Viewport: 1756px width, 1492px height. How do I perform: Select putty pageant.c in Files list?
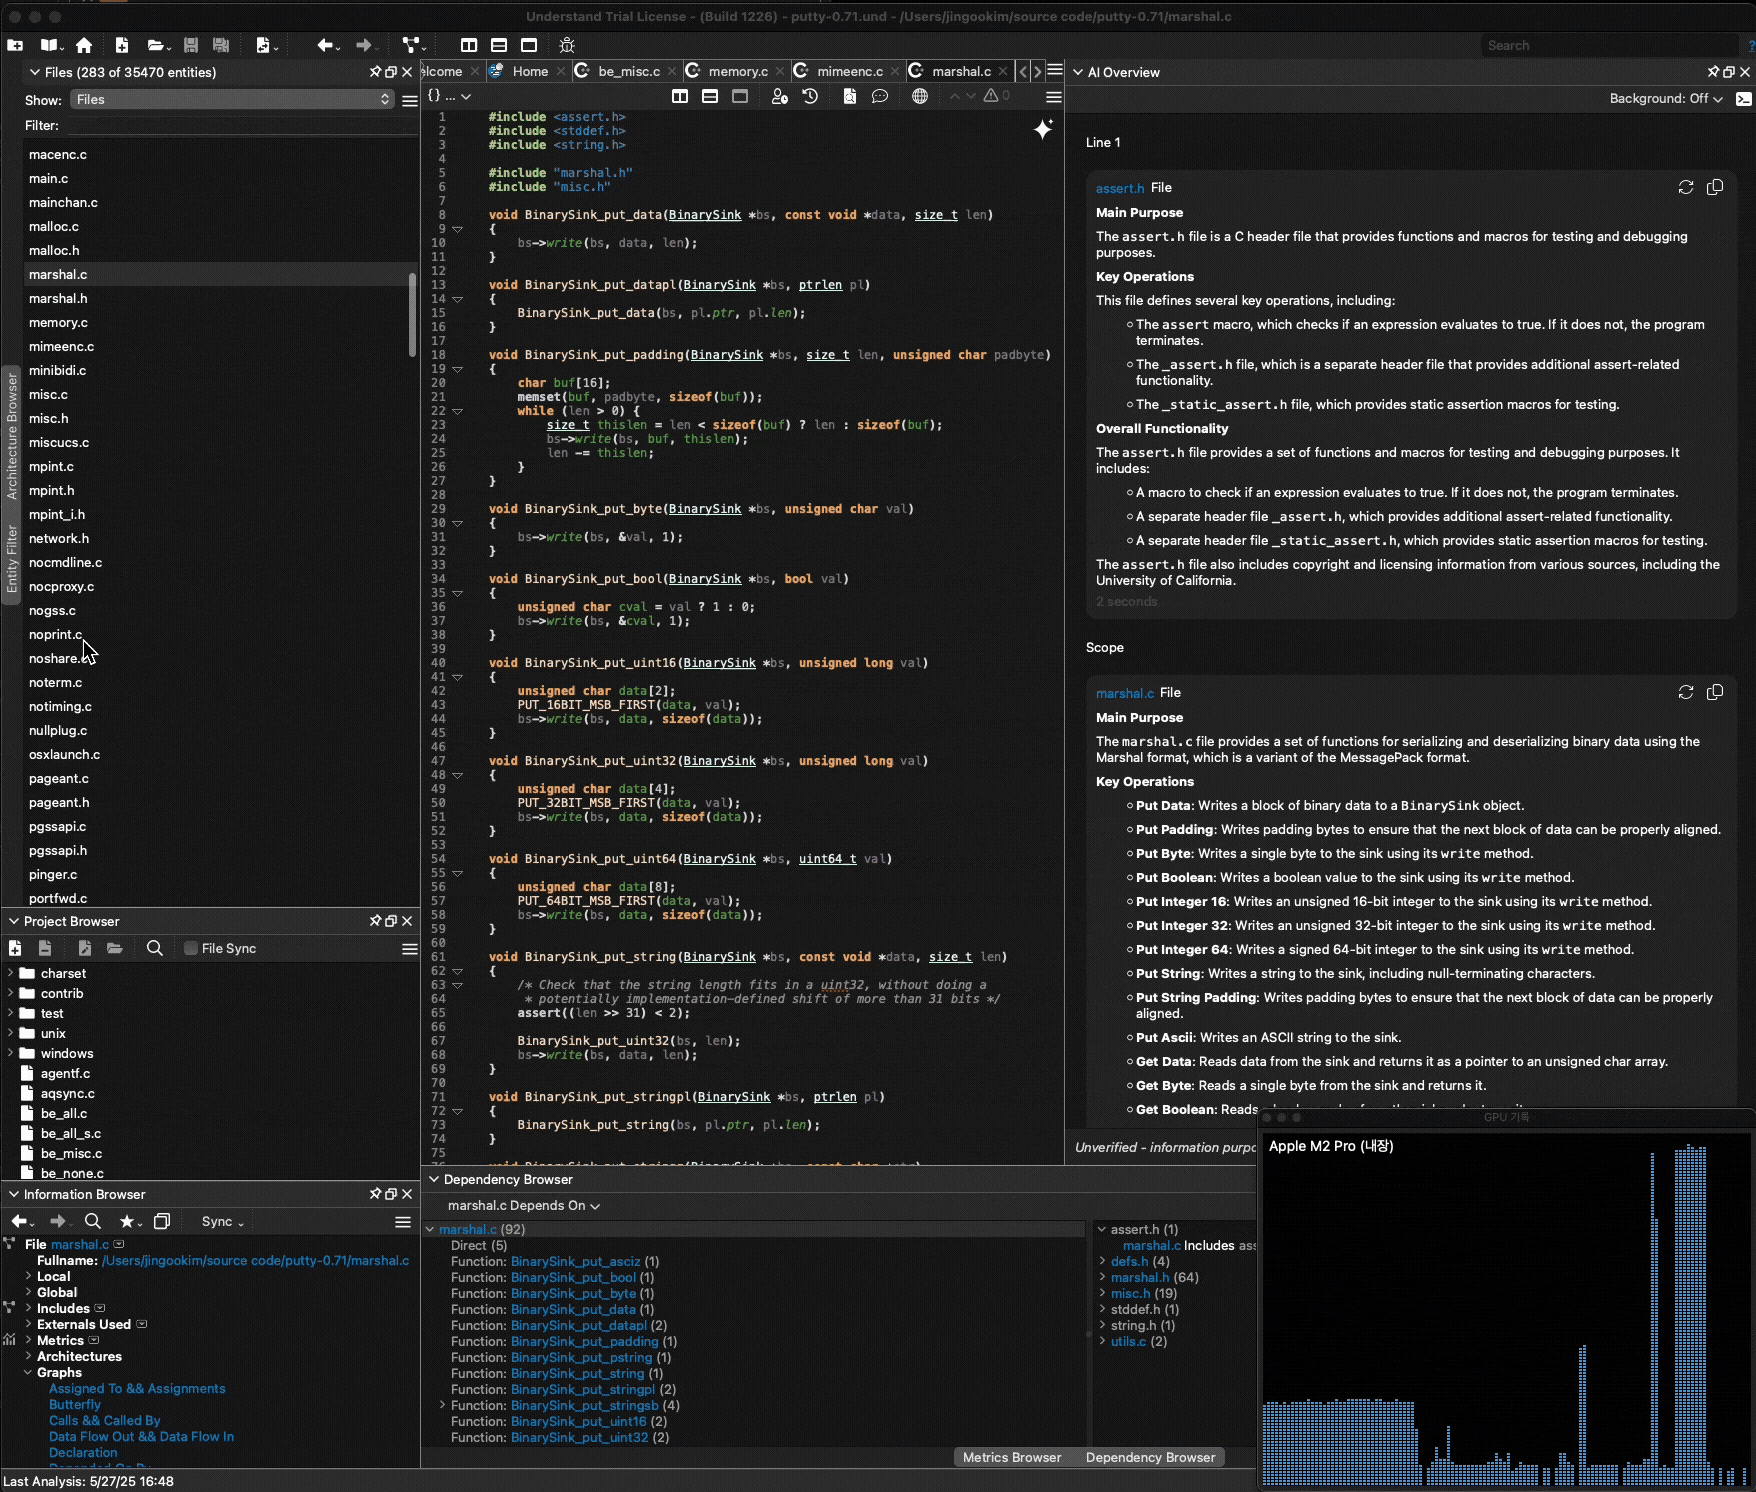tap(59, 778)
